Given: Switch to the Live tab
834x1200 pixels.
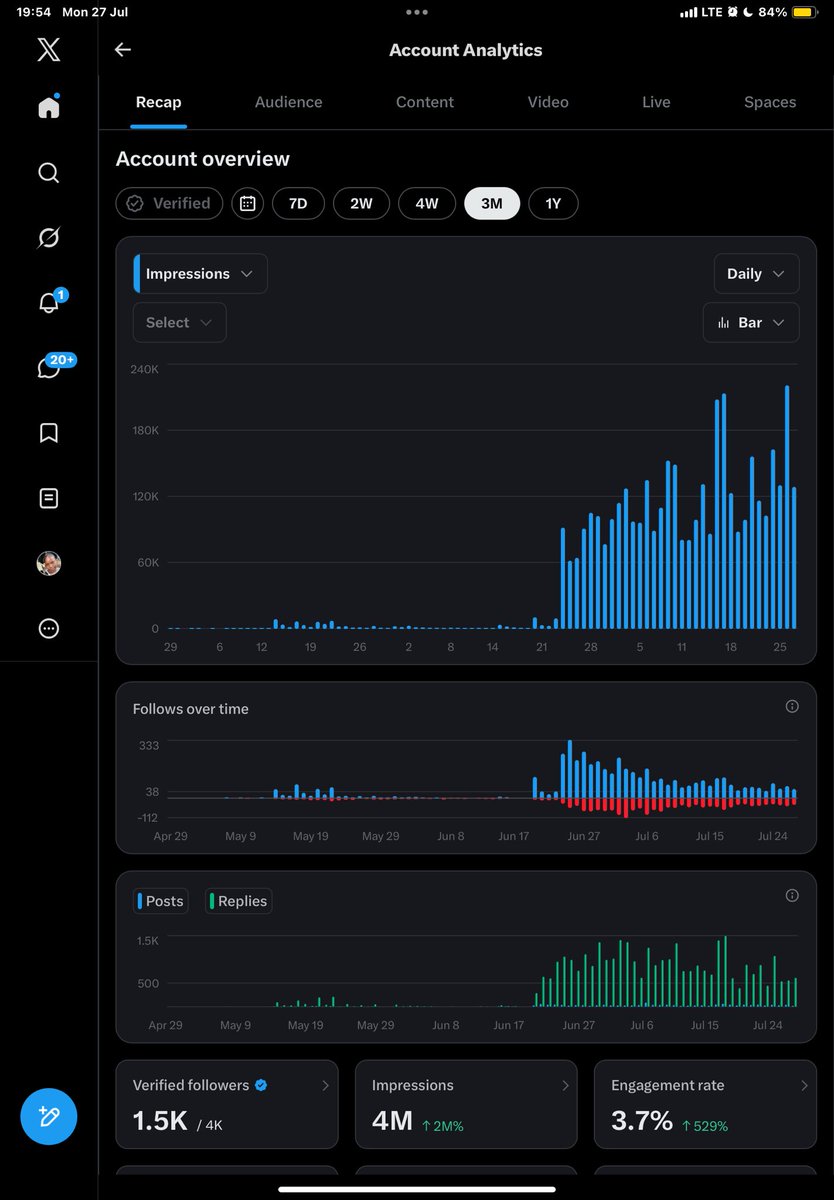Looking at the screenshot, I should [656, 102].
